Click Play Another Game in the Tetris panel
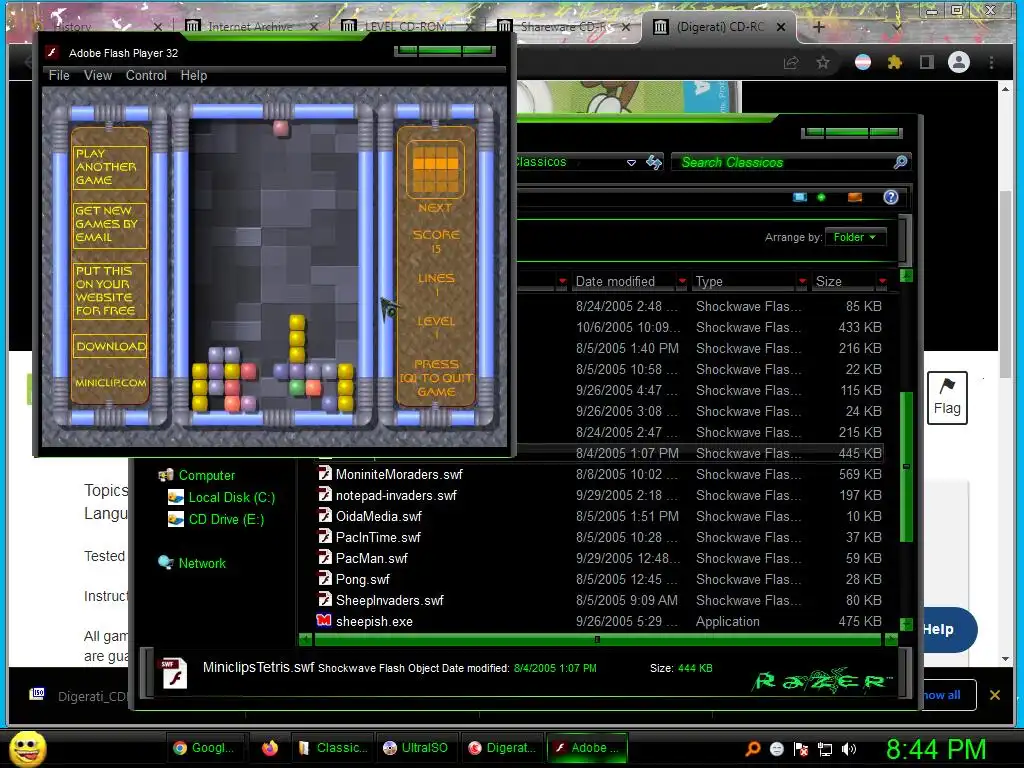Viewport: 1024px width, 768px height. click(x=109, y=167)
